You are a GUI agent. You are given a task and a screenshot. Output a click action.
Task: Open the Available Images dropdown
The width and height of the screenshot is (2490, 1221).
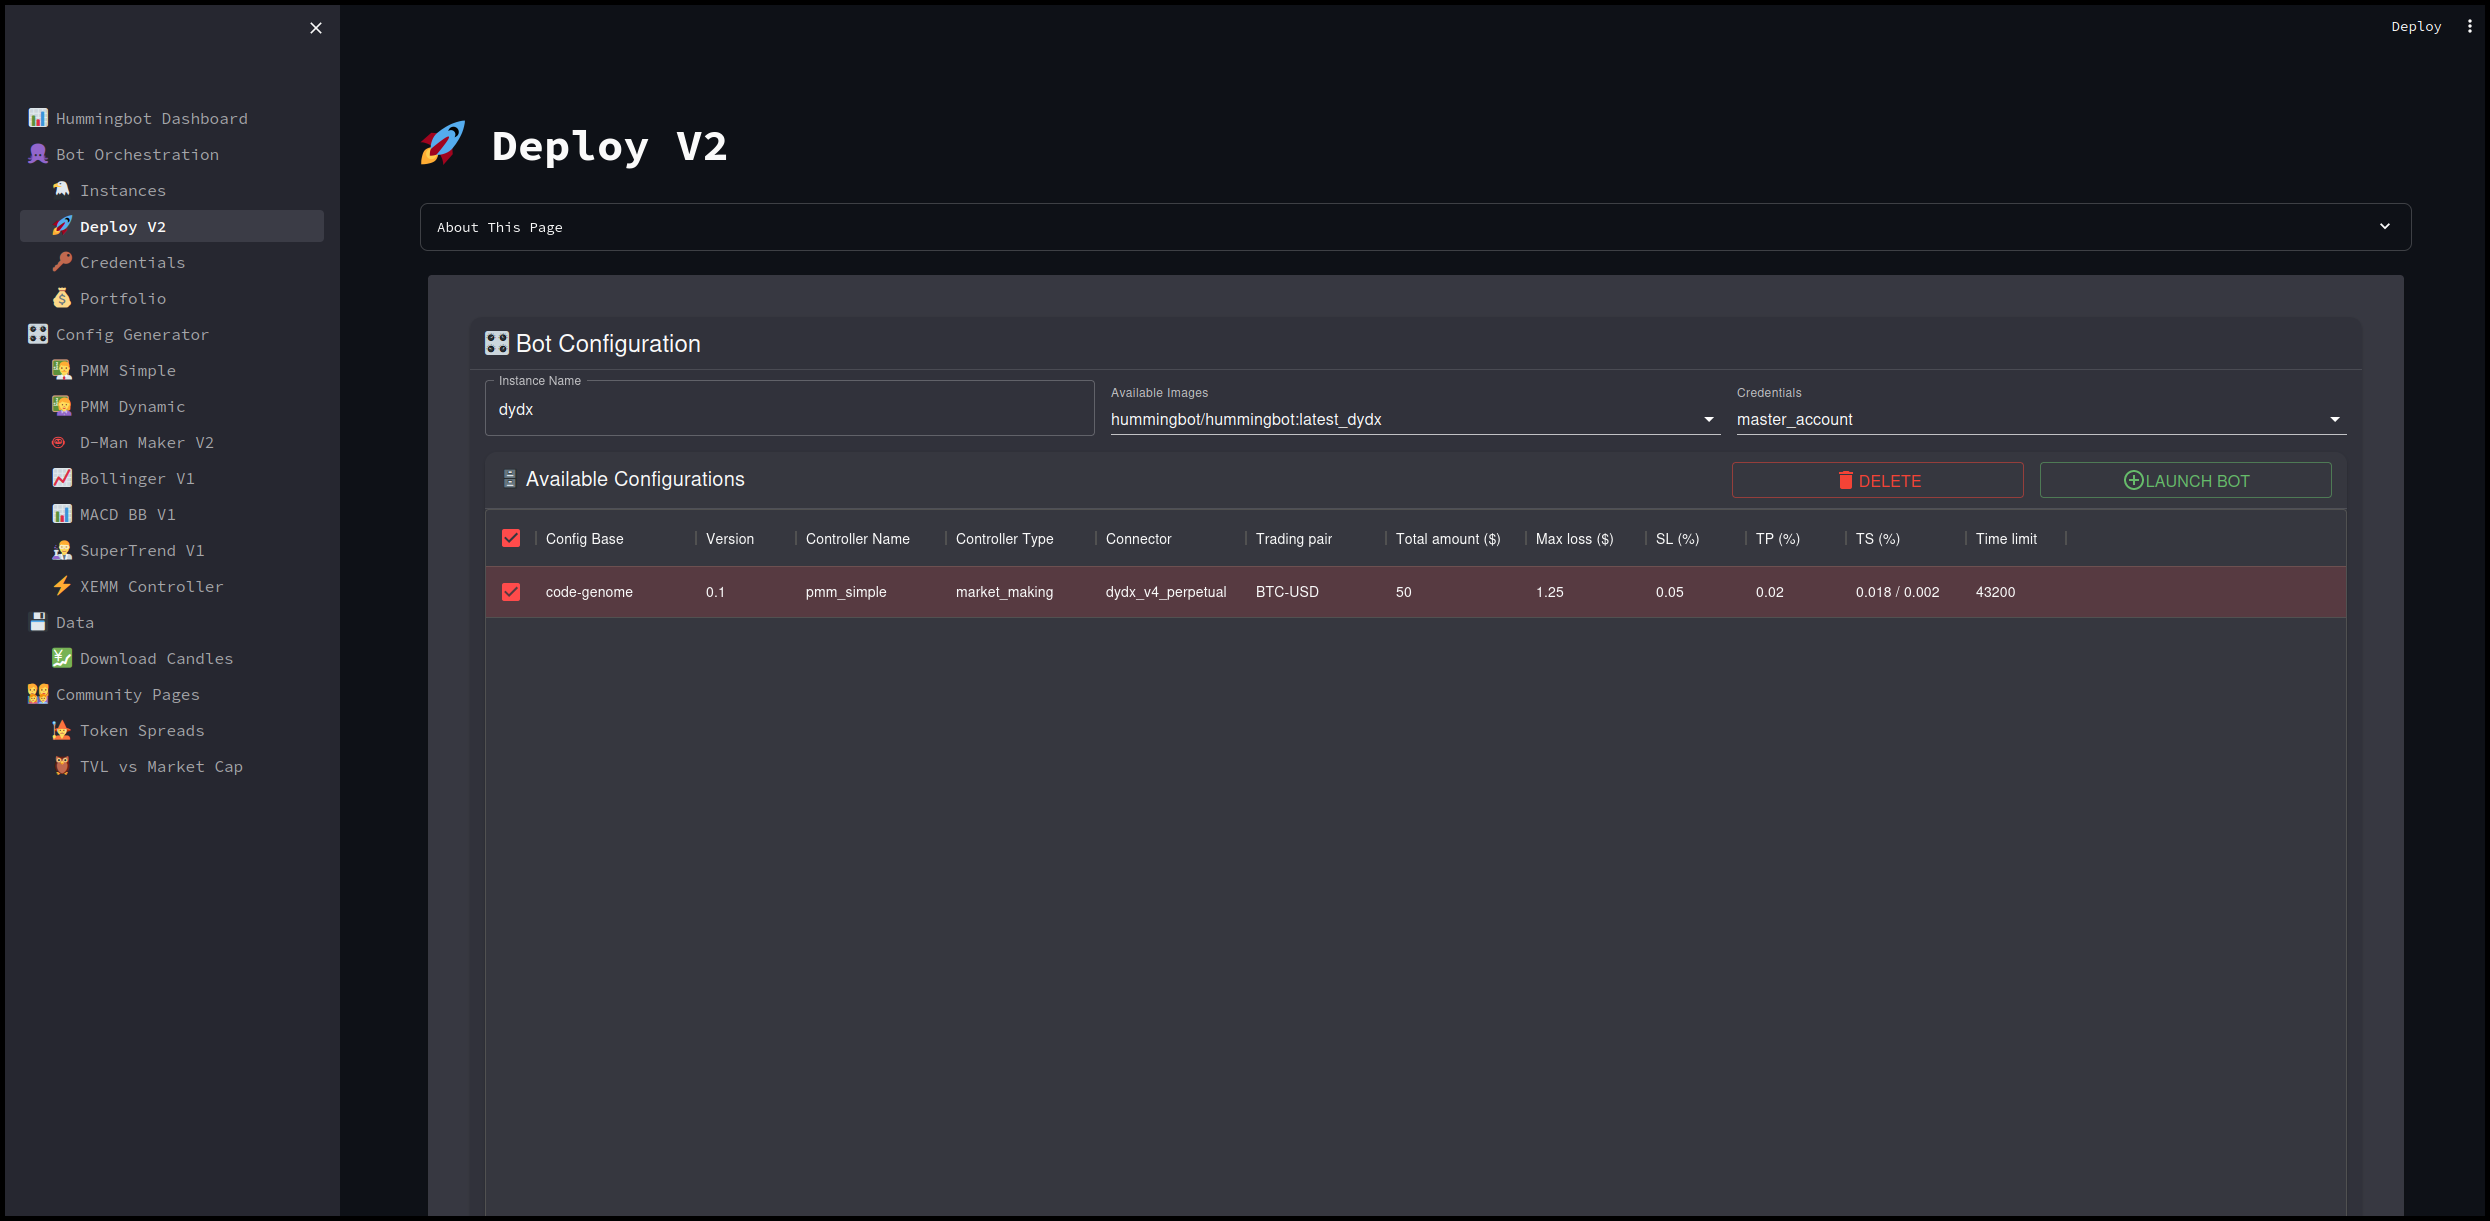click(1414, 420)
